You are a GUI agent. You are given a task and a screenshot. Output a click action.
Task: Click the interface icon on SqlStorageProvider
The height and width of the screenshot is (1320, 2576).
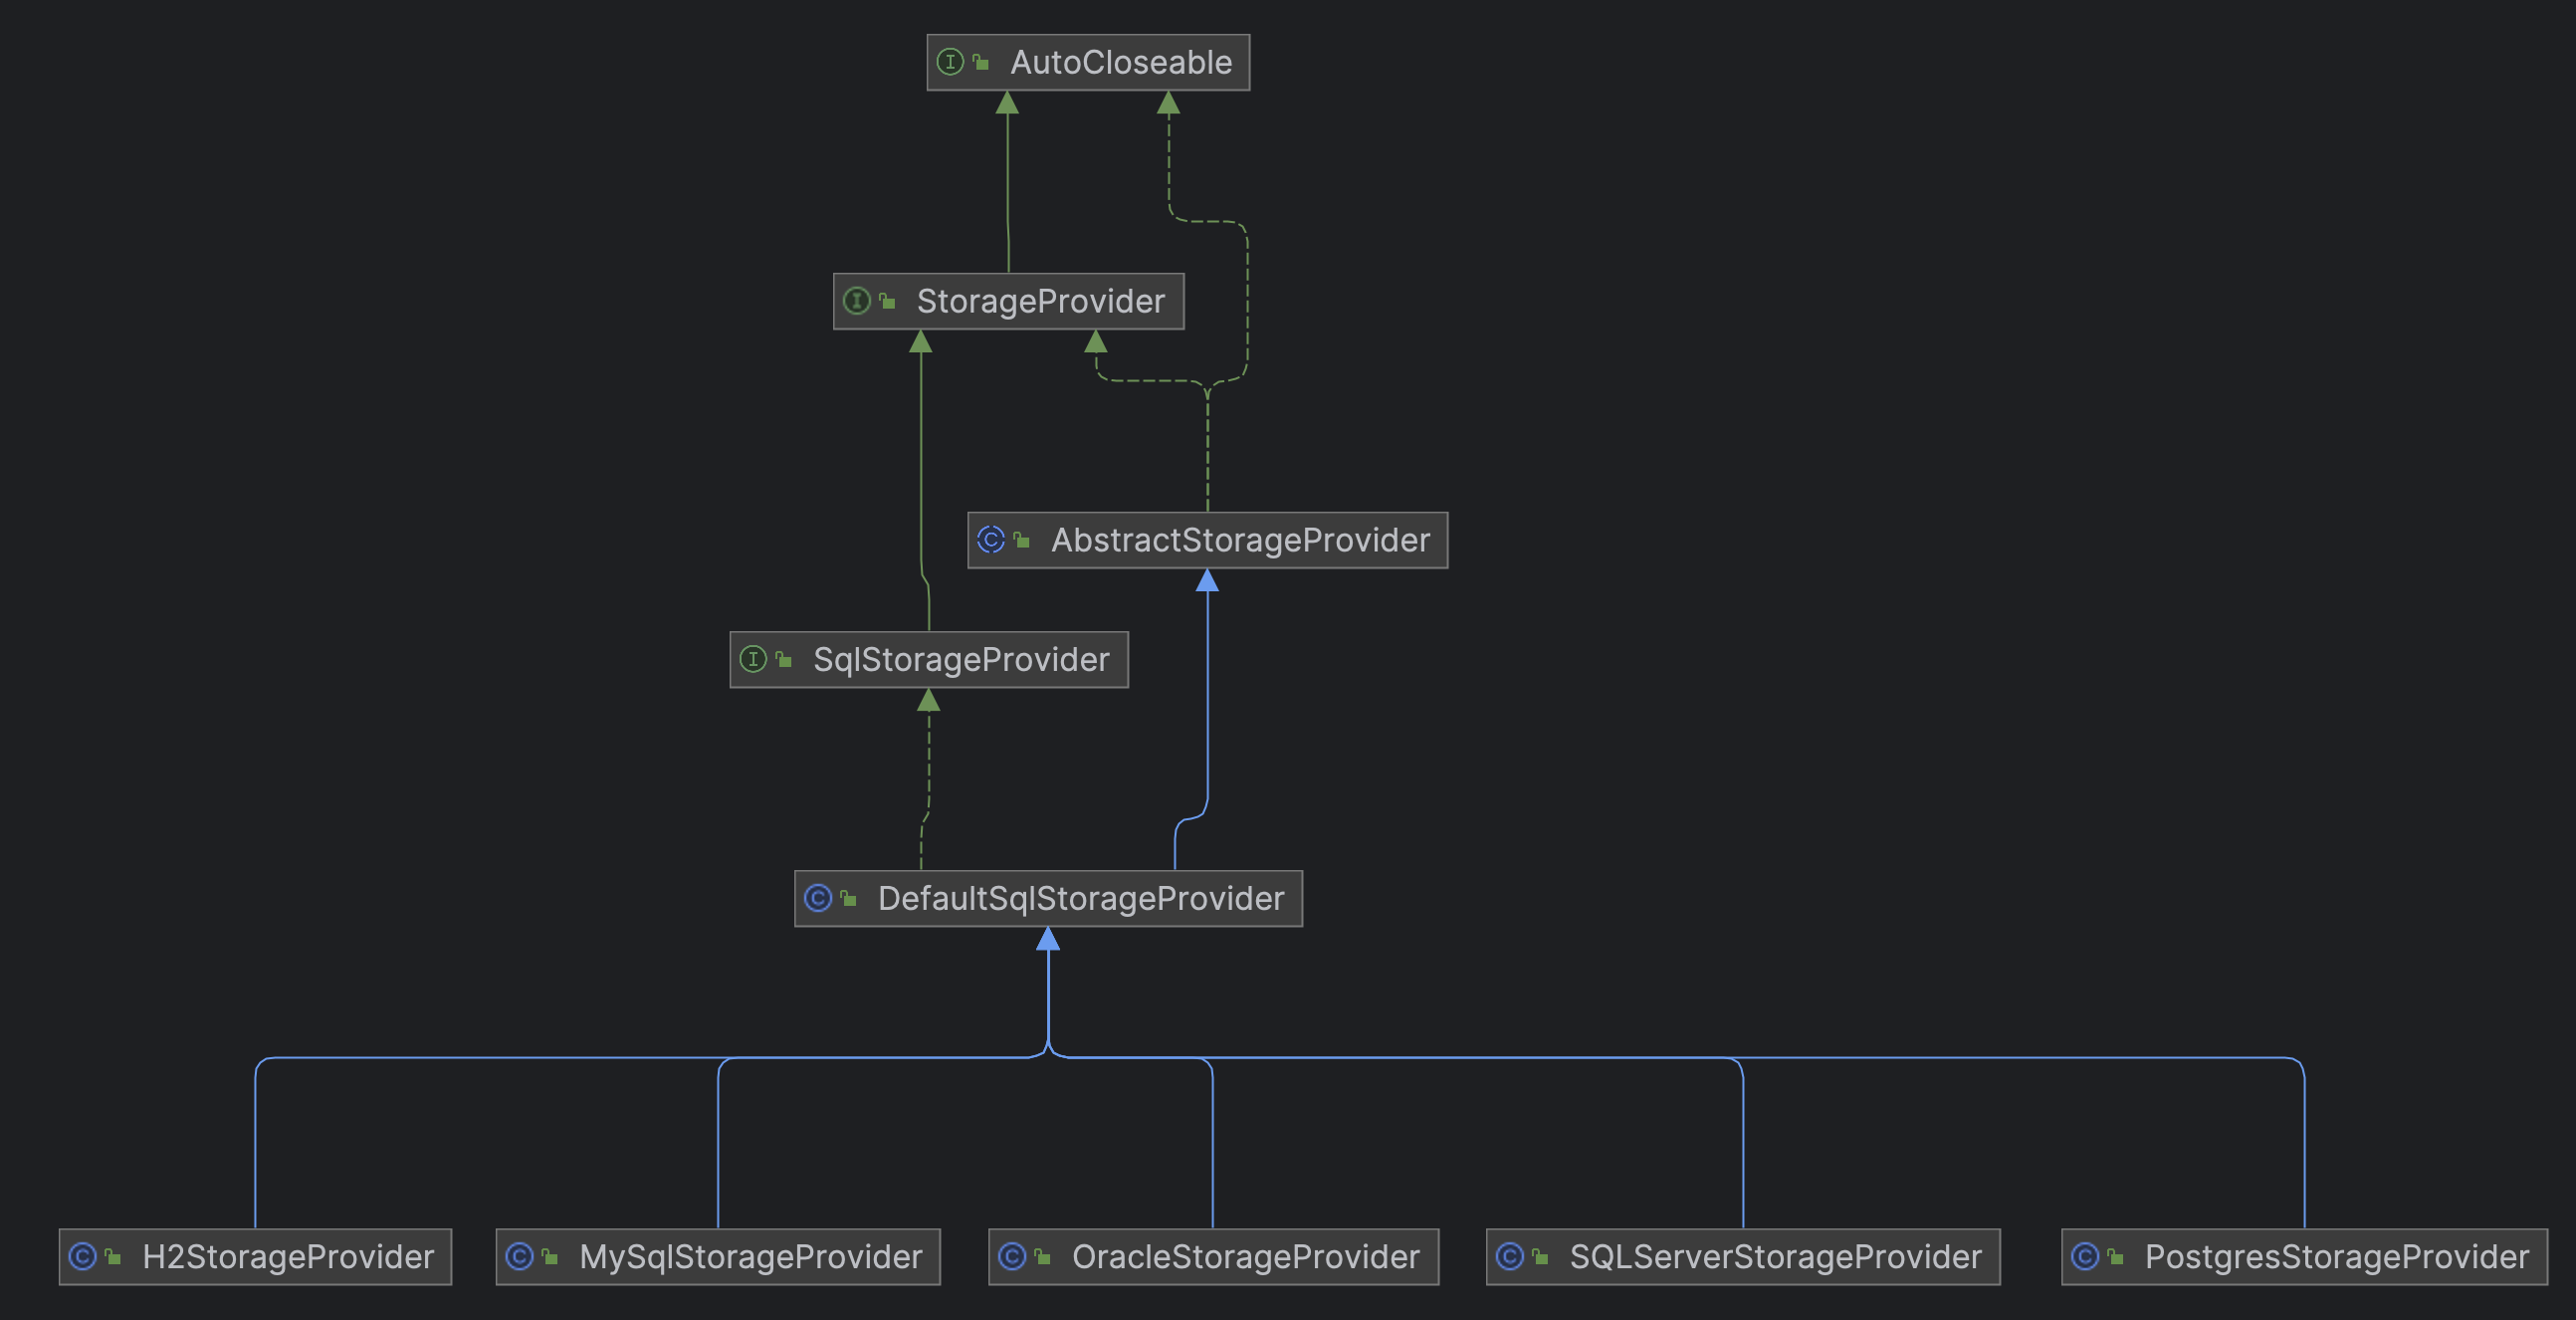click(x=752, y=659)
